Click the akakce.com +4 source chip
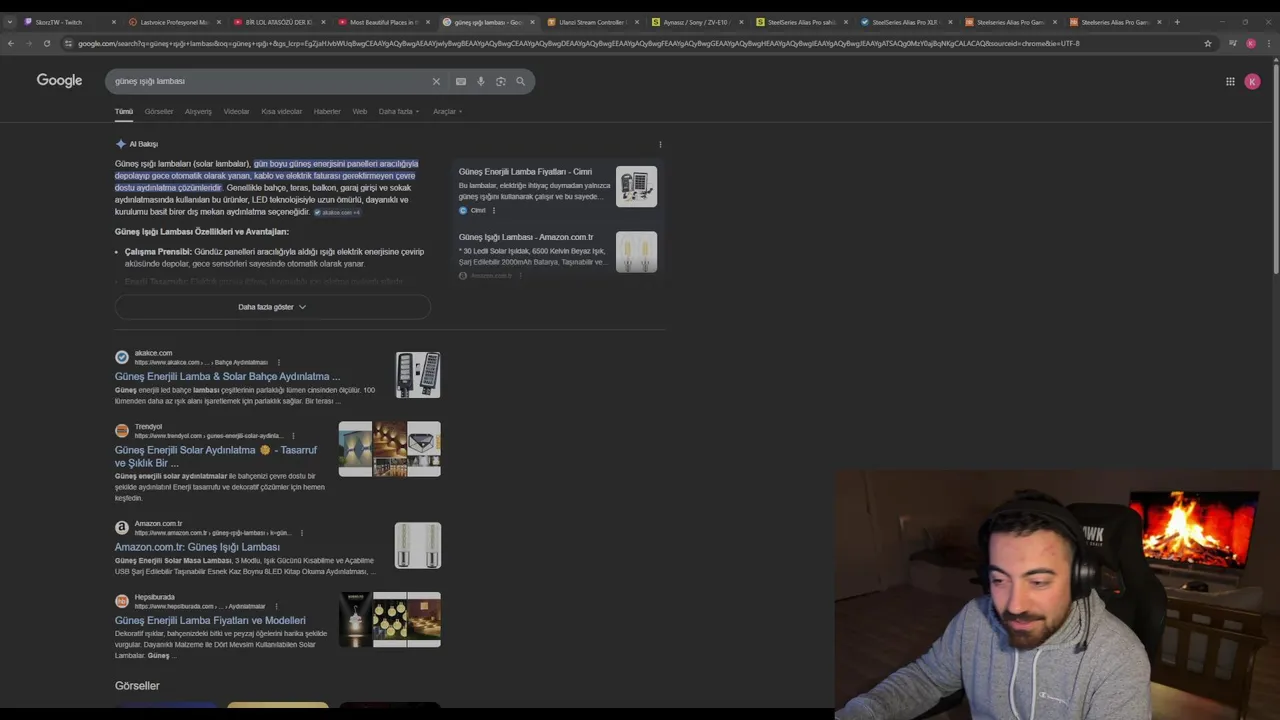 pos(337,212)
